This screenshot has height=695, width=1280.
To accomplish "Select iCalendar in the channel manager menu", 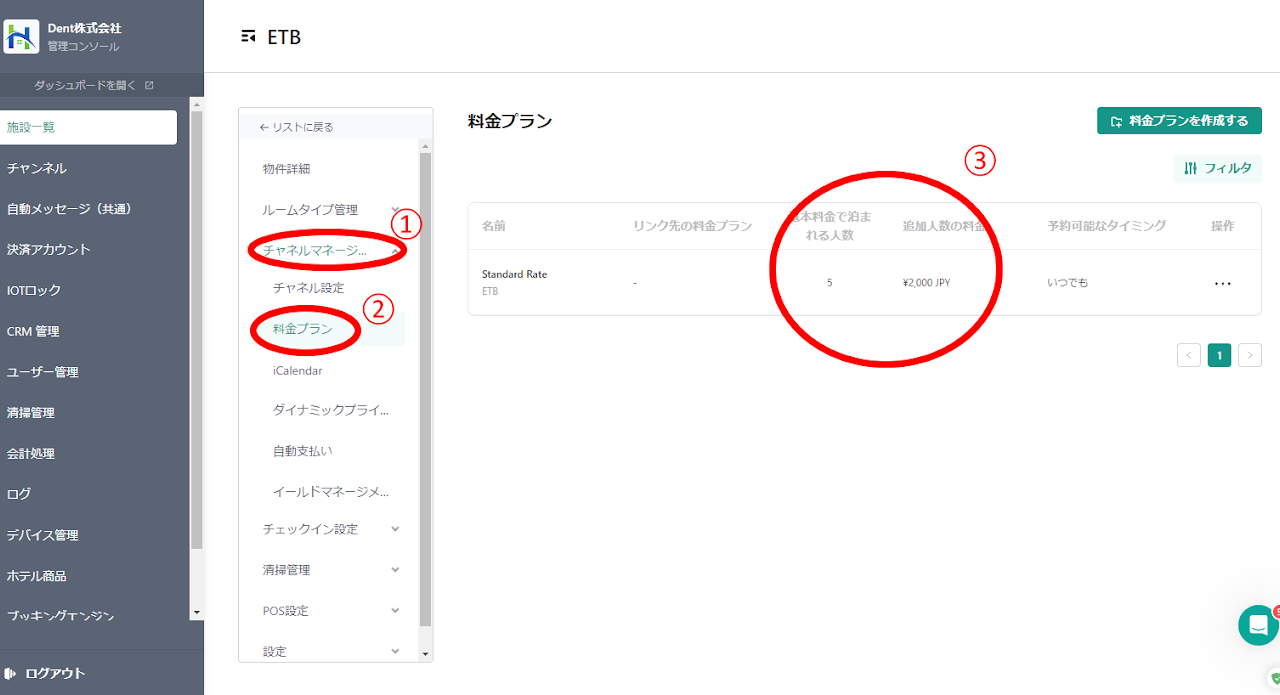I will click(297, 370).
